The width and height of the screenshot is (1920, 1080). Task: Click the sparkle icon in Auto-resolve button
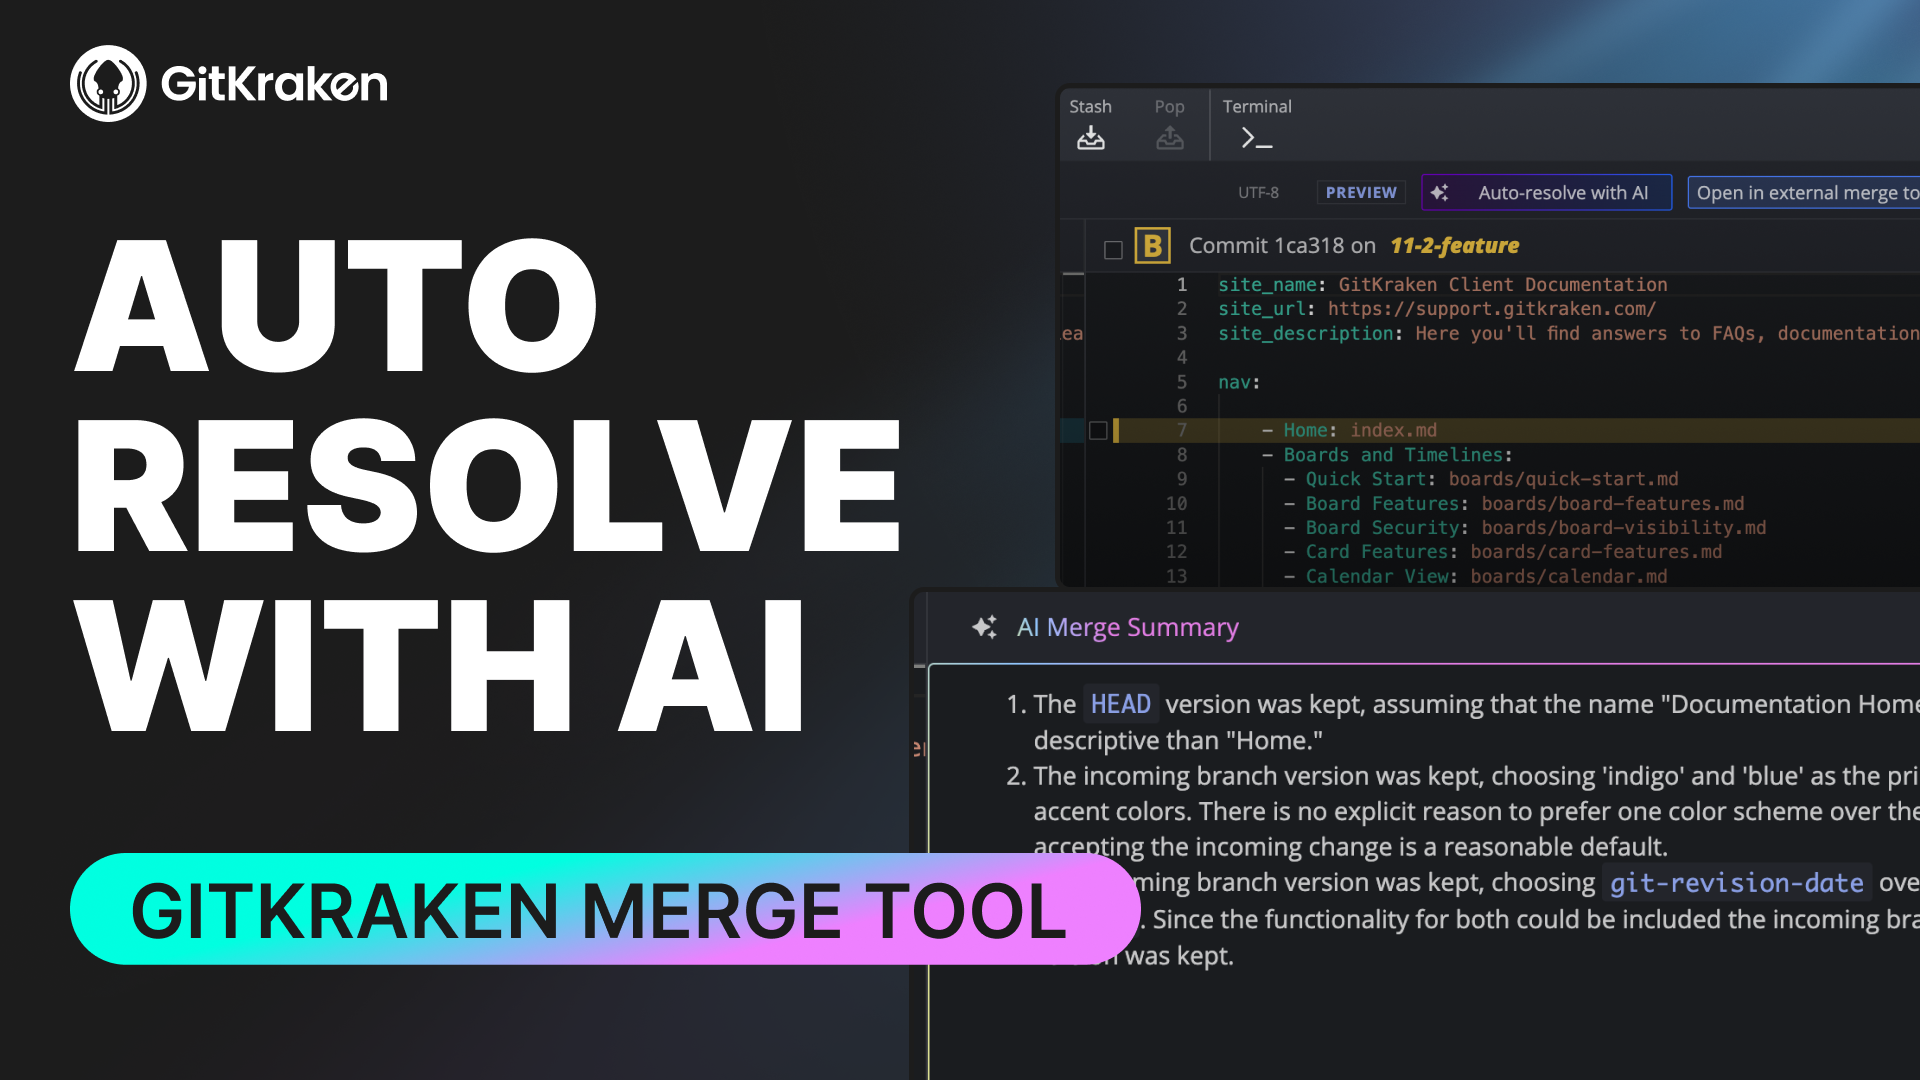click(1439, 192)
